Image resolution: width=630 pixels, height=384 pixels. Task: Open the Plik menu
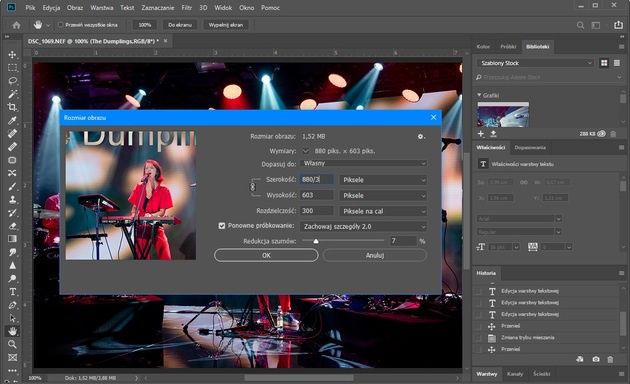tap(30, 8)
